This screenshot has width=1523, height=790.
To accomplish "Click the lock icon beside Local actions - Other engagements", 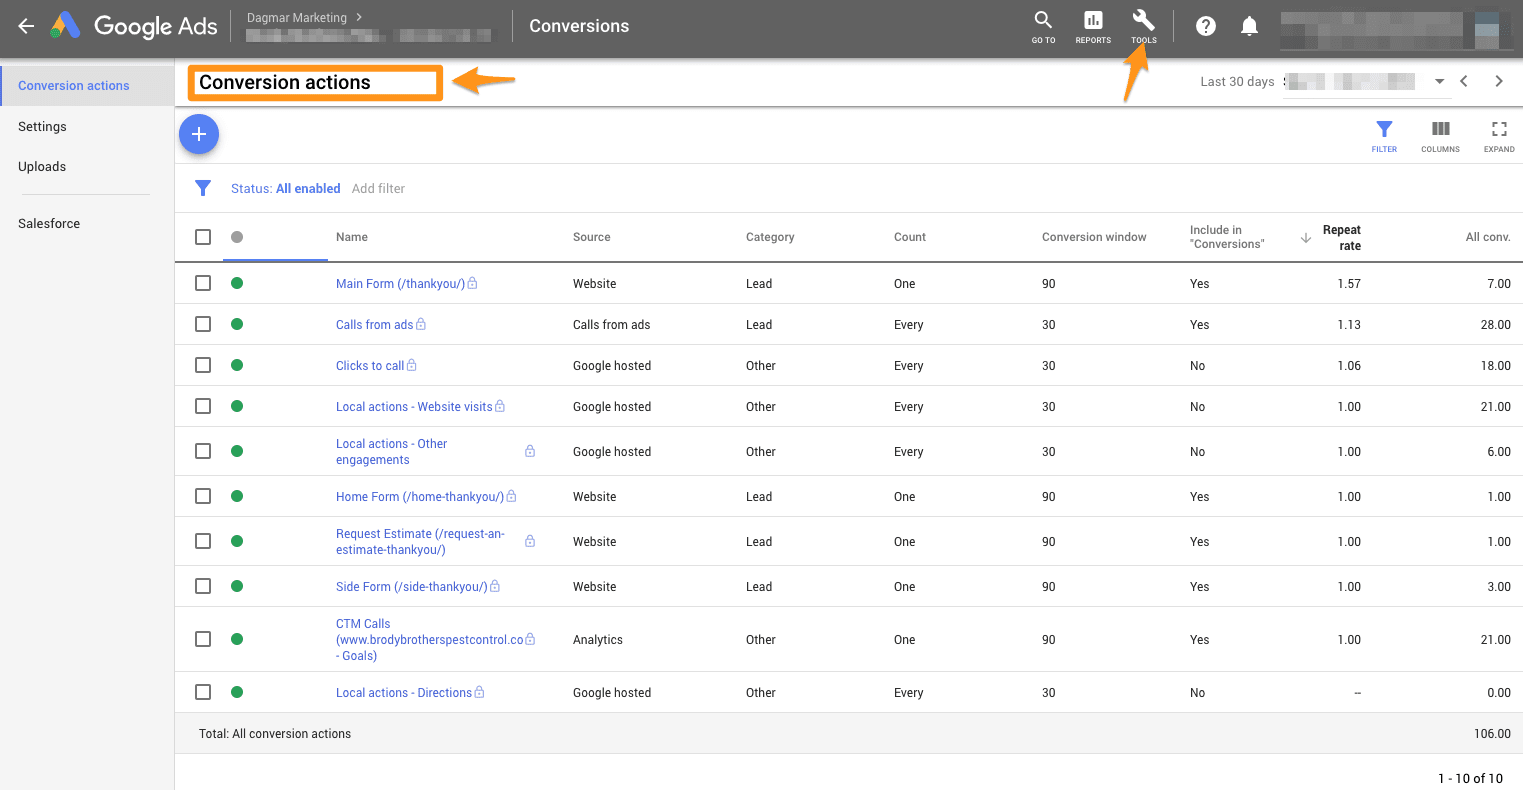I will click(x=530, y=451).
